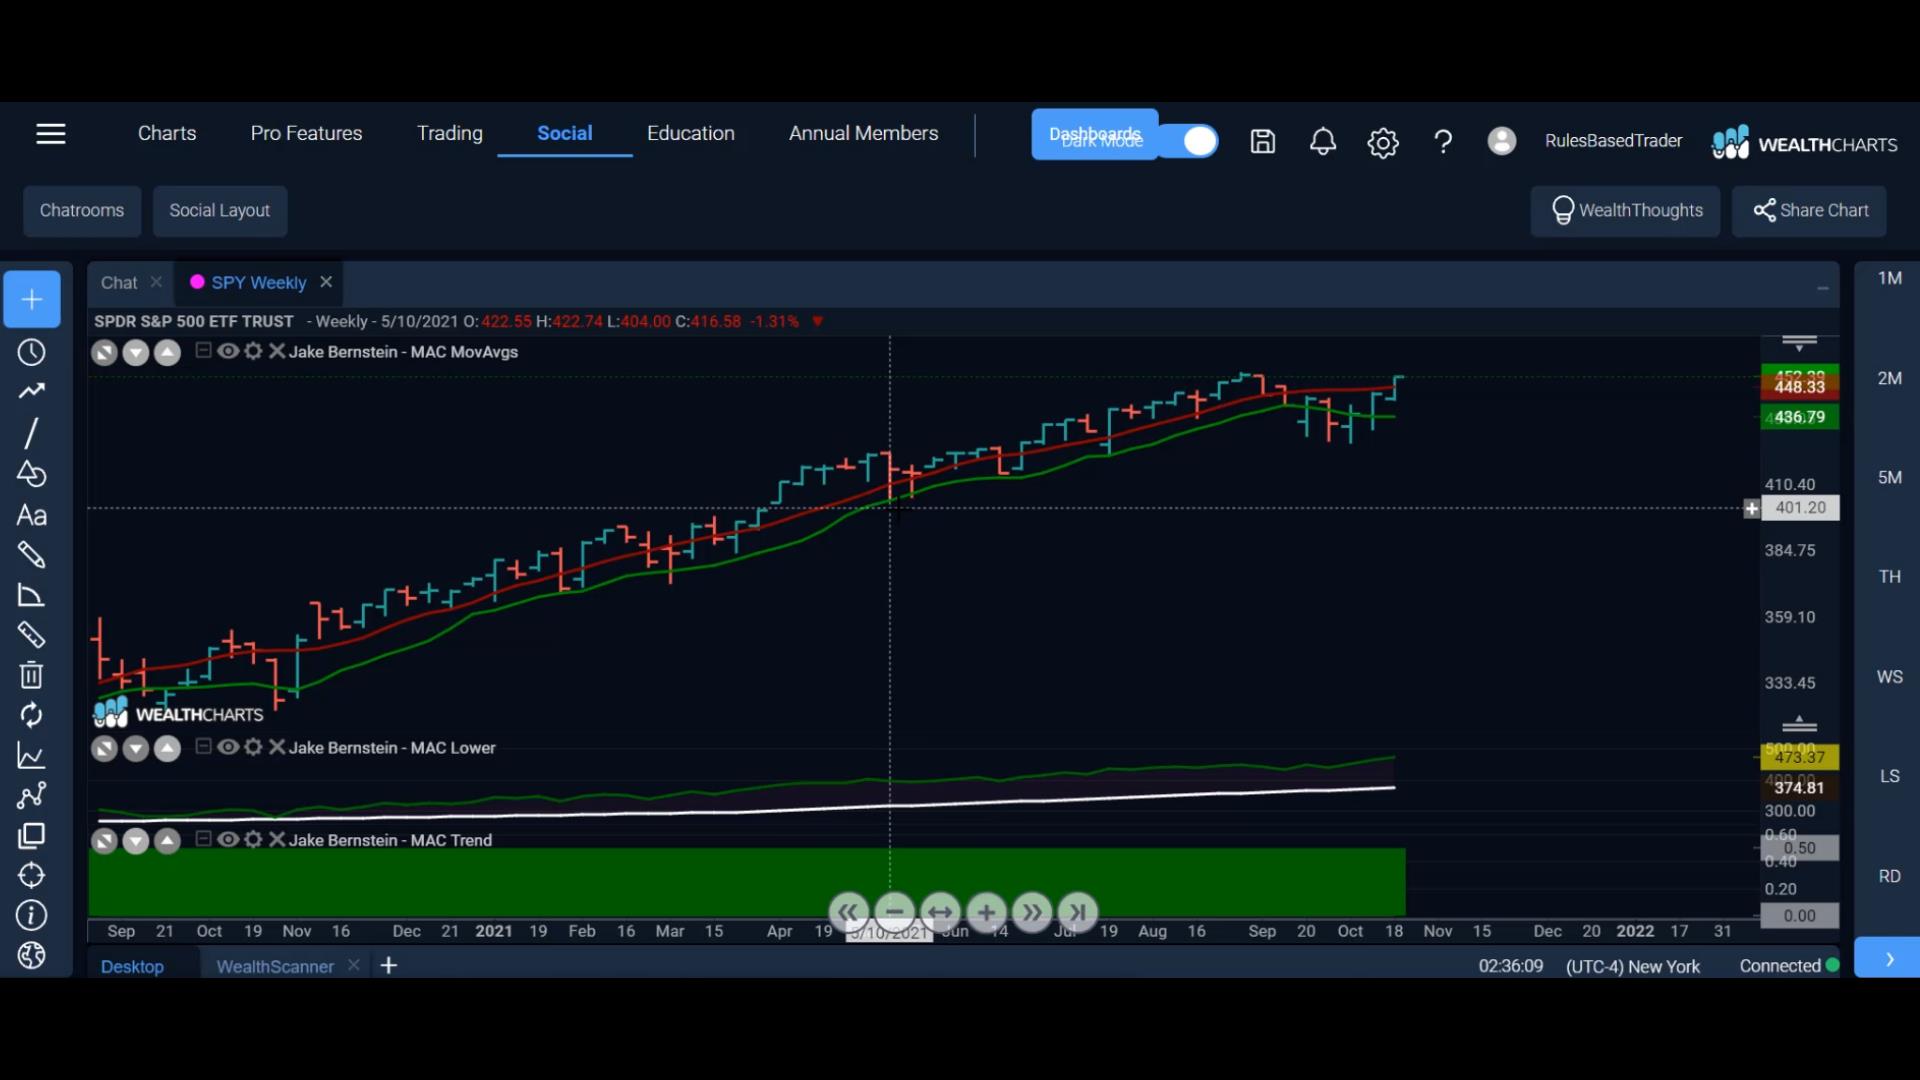Select the straight line drawing tool
The image size is (1920, 1080).
coord(32,433)
